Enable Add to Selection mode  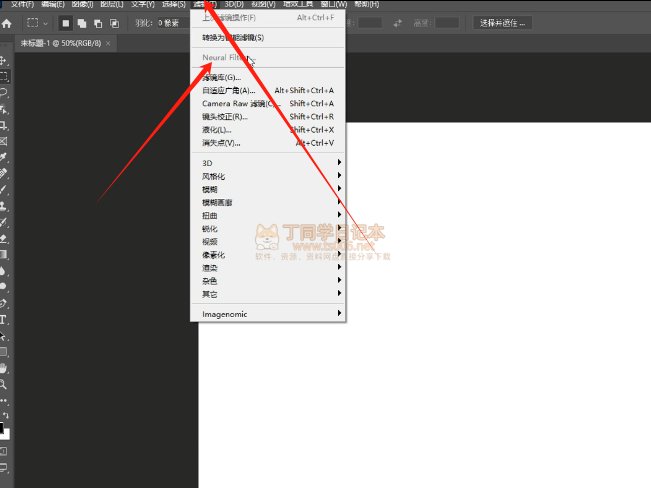coord(82,23)
